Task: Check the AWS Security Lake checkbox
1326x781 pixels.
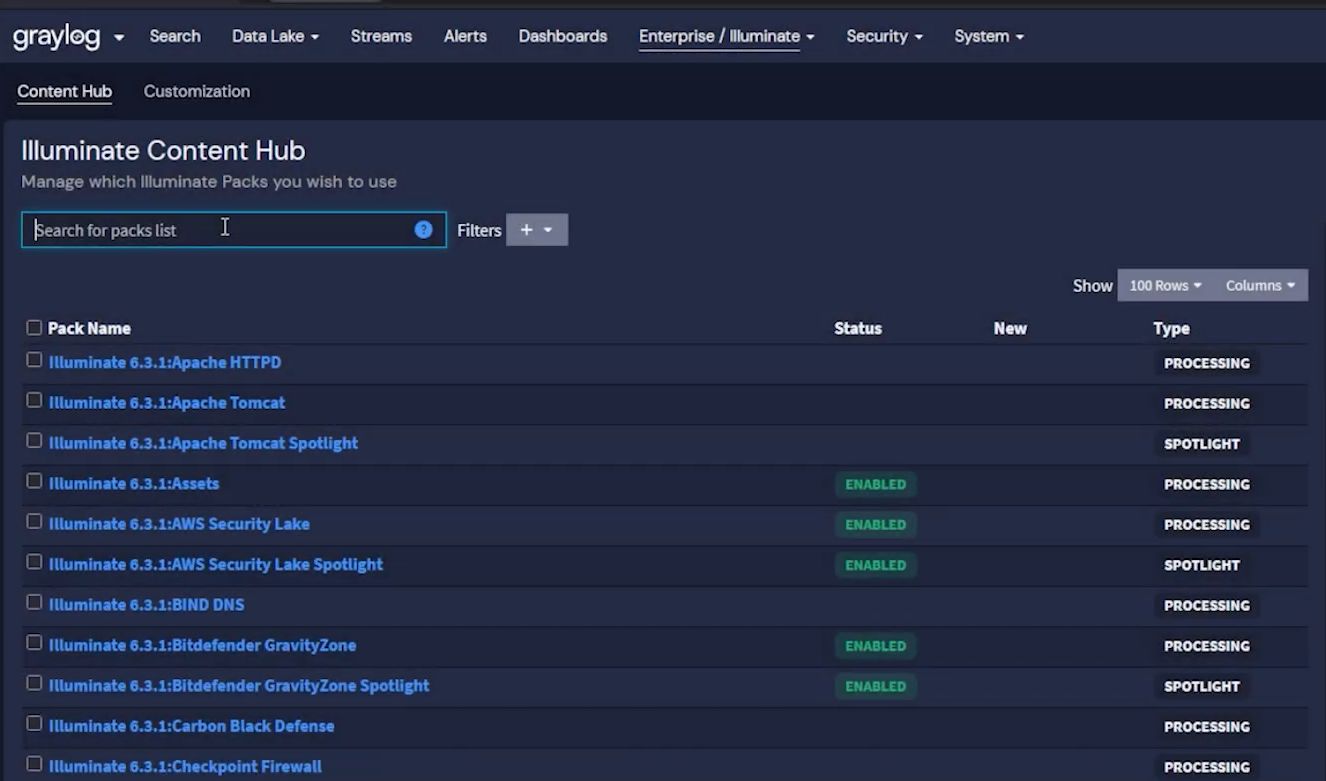Action: click(34, 521)
